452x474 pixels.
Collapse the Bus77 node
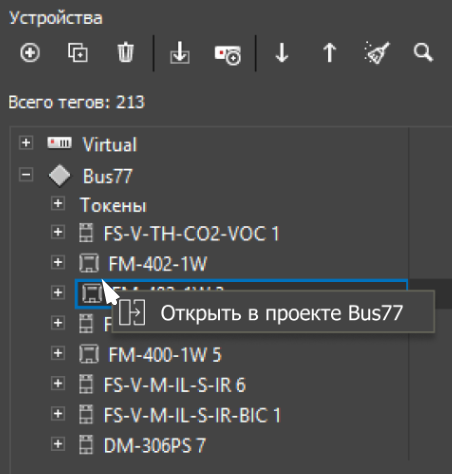click(26, 175)
